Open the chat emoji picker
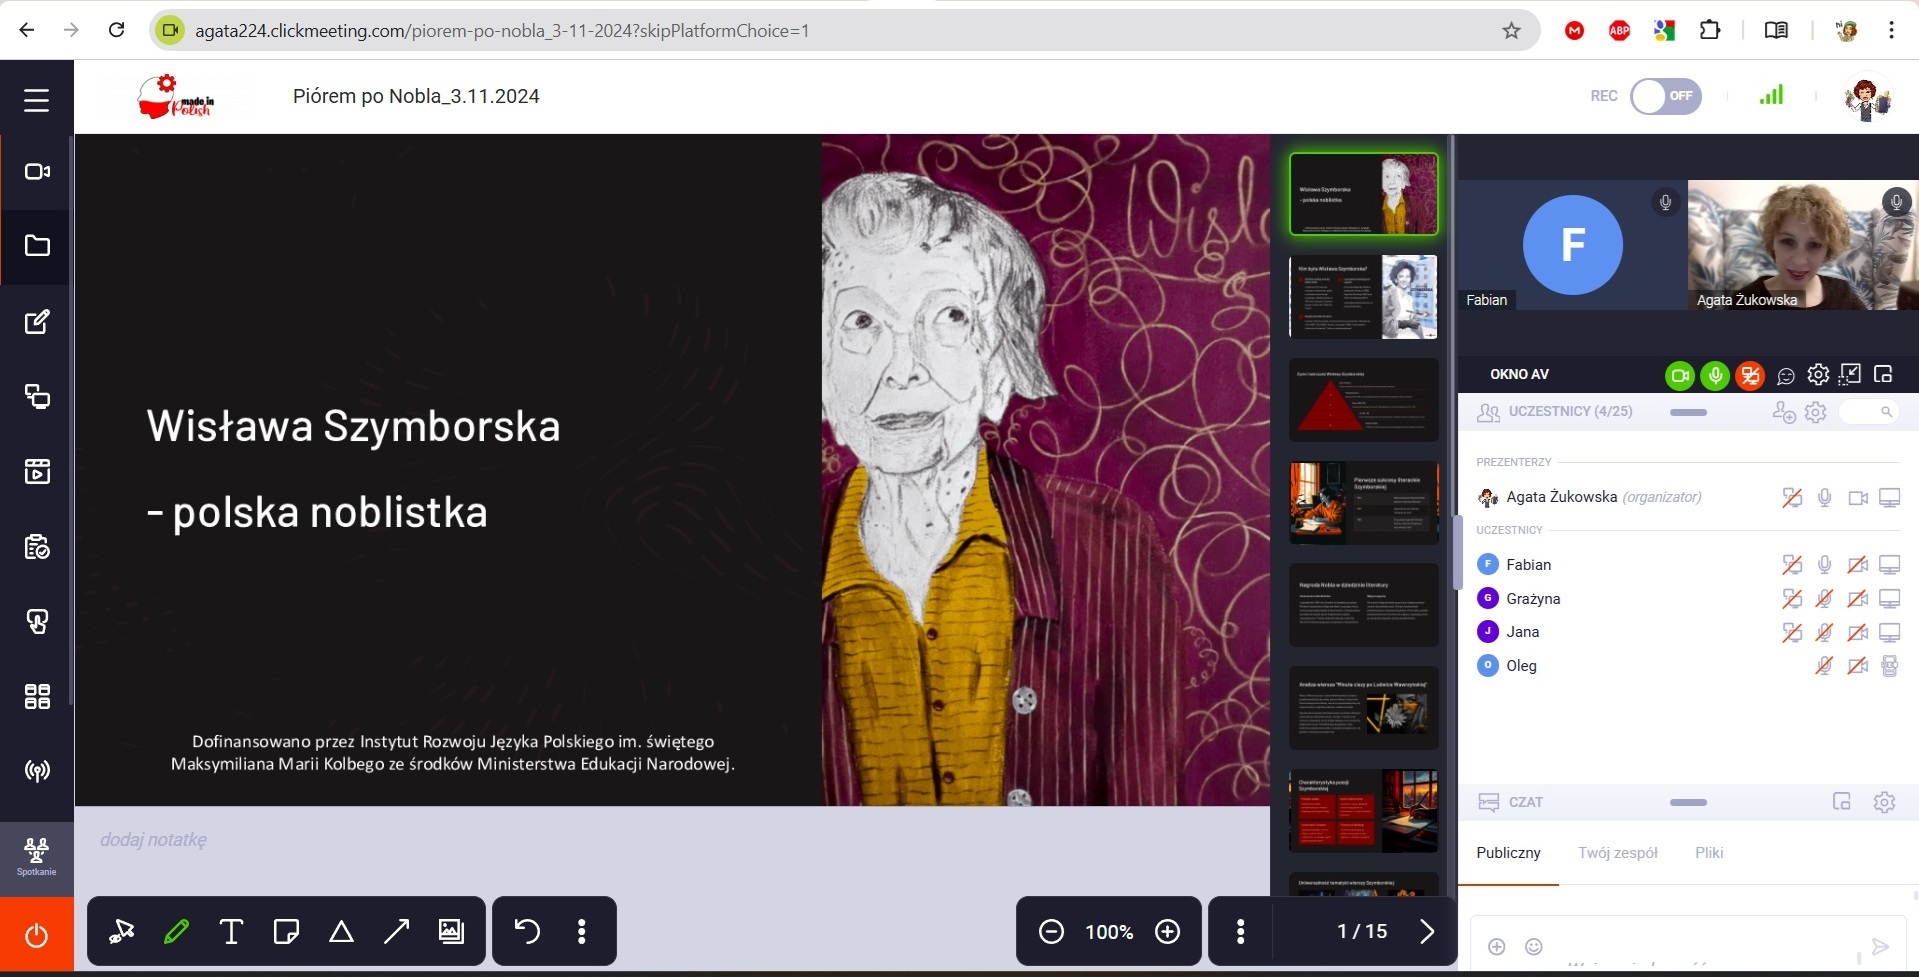1919x977 pixels. [1533, 946]
